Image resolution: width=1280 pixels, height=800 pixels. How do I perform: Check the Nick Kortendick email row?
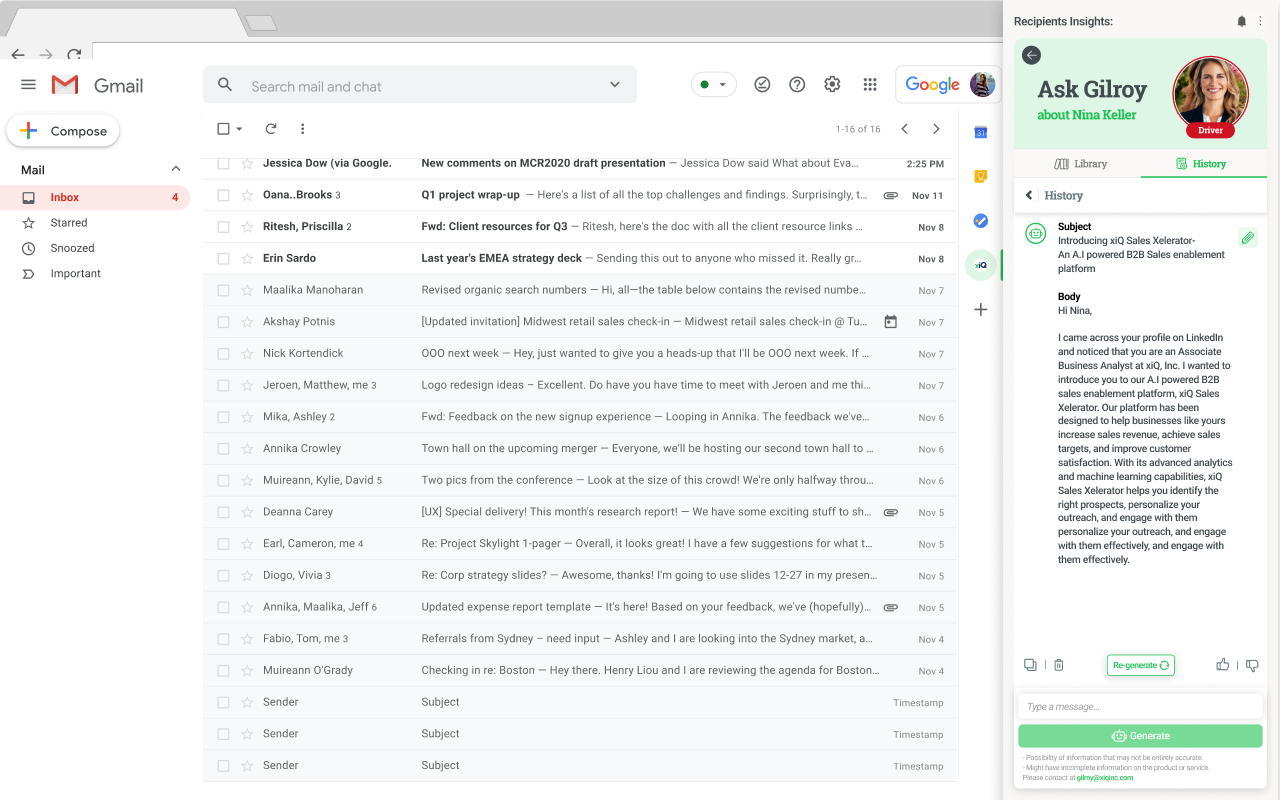(x=223, y=353)
